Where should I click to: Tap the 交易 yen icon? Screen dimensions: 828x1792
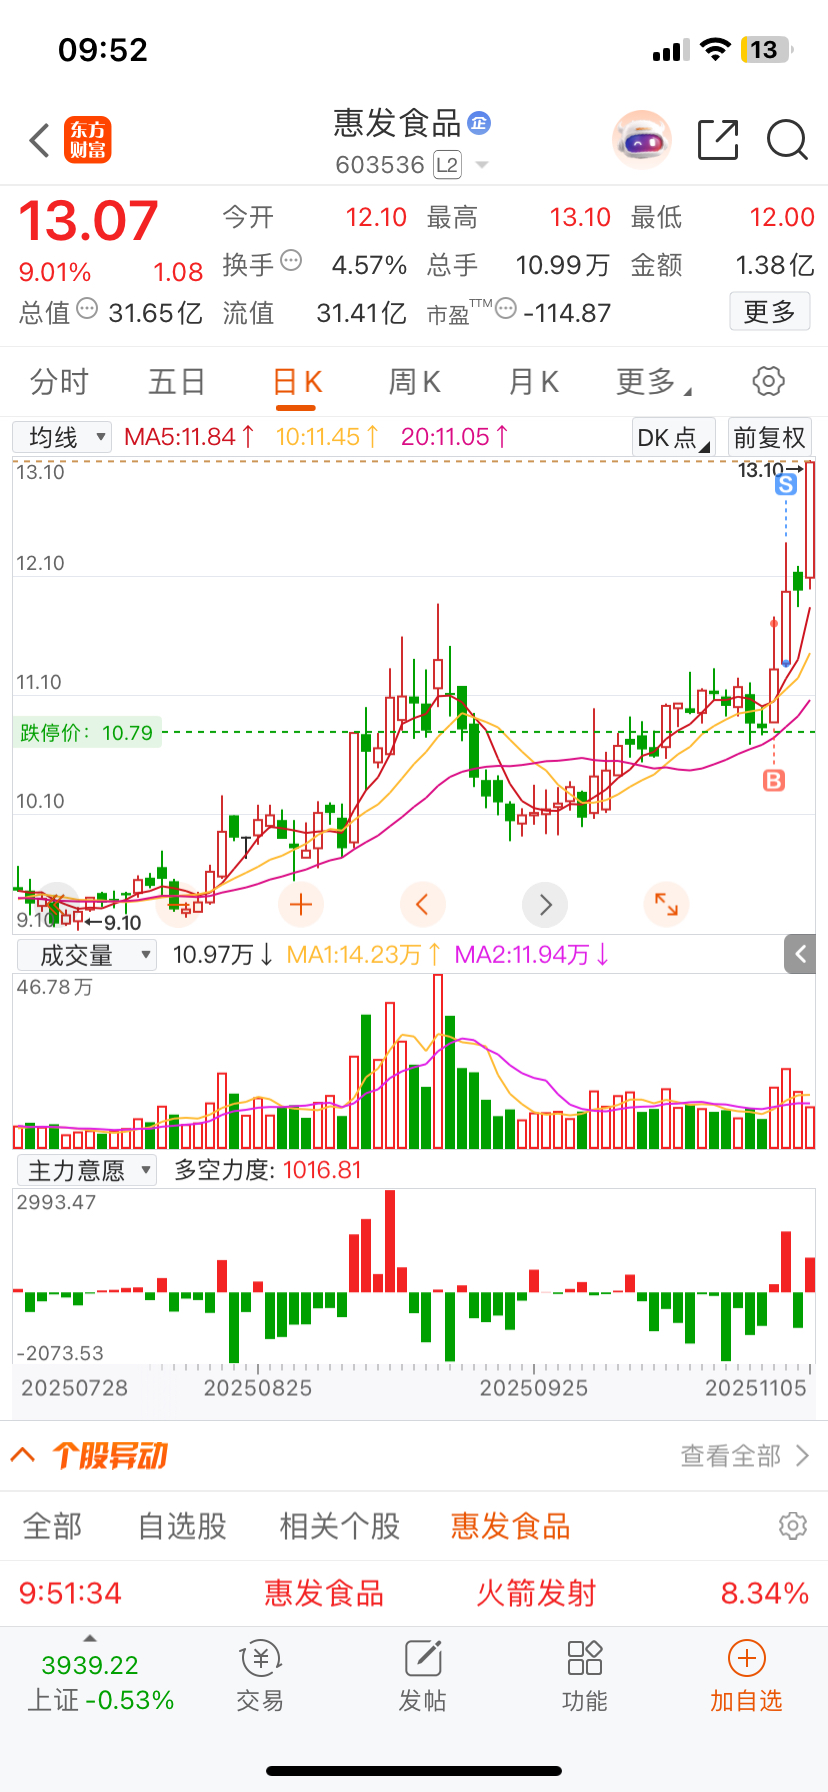pos(260,1659)
